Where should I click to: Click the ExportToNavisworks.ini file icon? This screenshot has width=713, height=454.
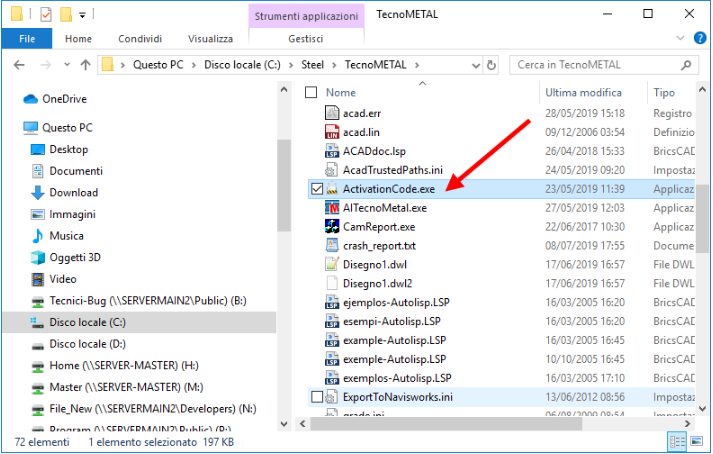(332, 397)
